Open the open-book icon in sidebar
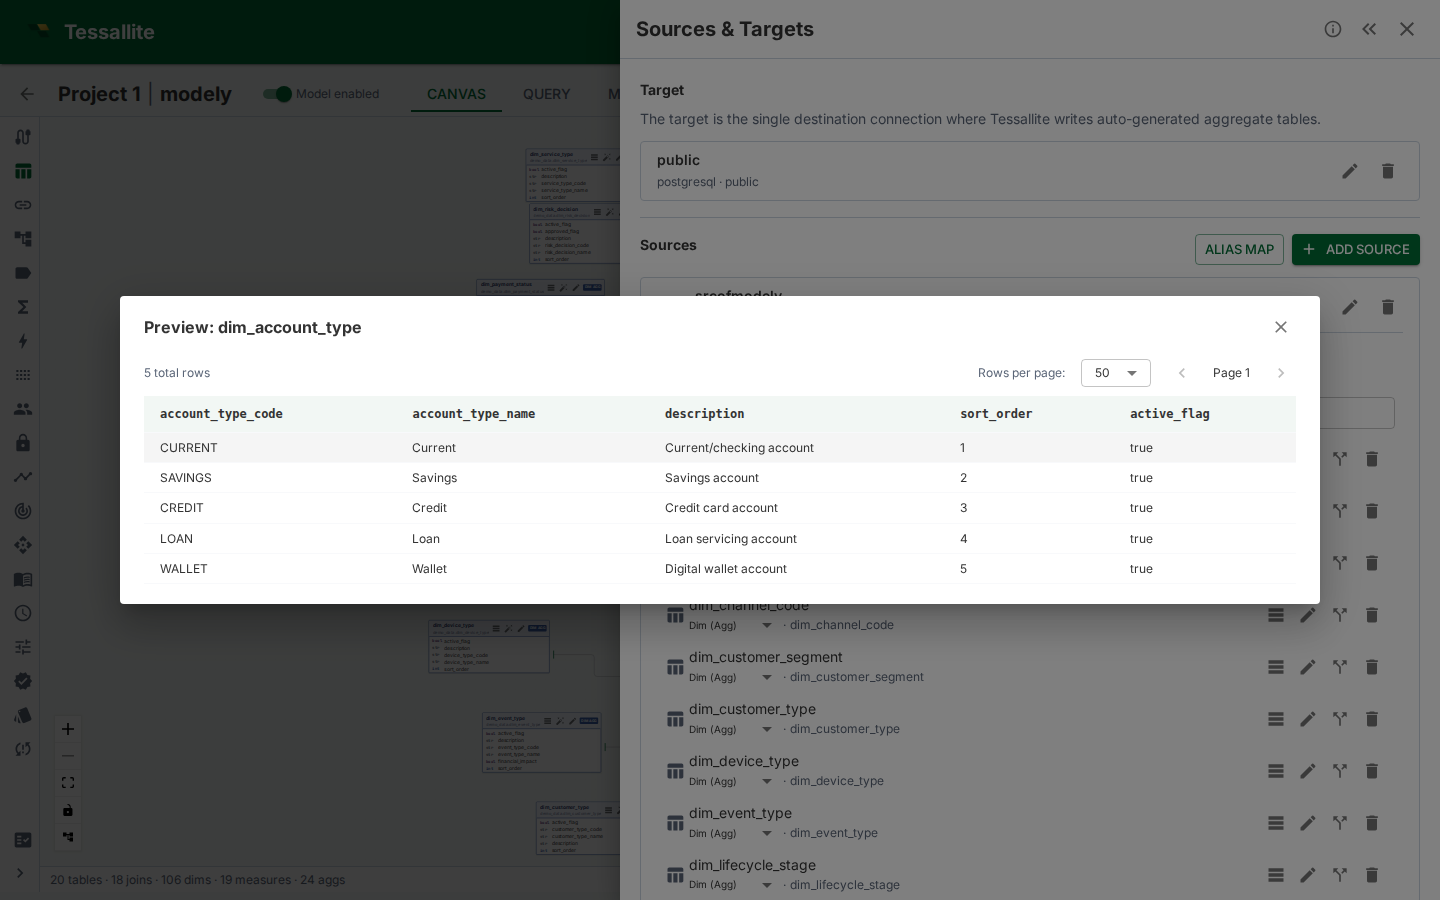1440x900 pixels. coord(22,579)
